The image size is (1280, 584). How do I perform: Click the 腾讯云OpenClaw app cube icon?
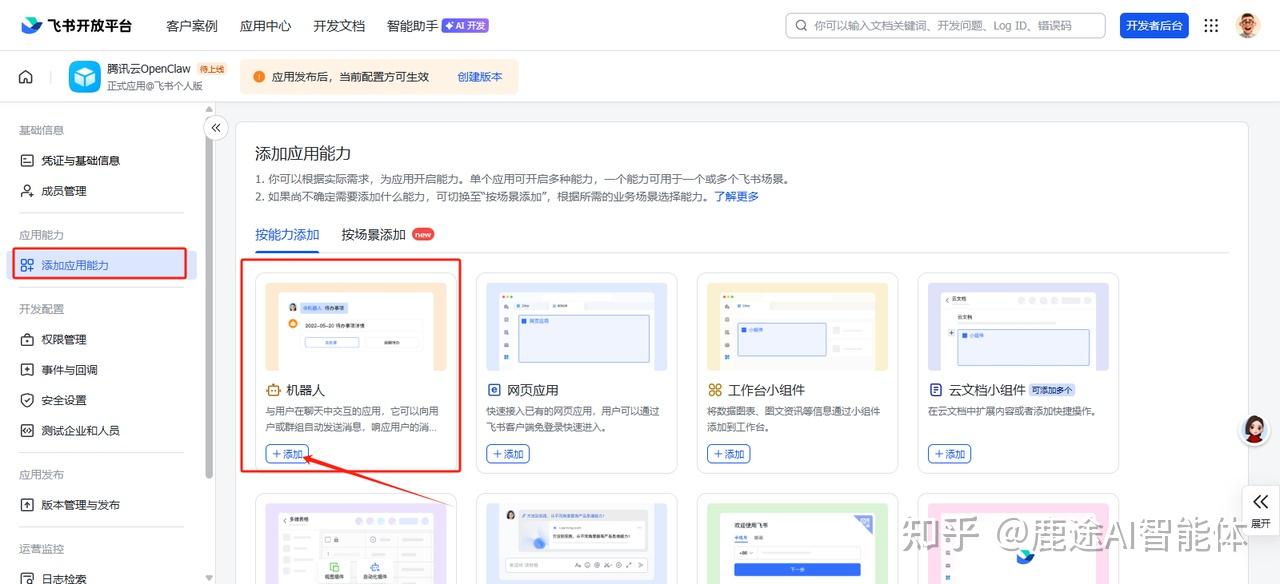[85, 77]
